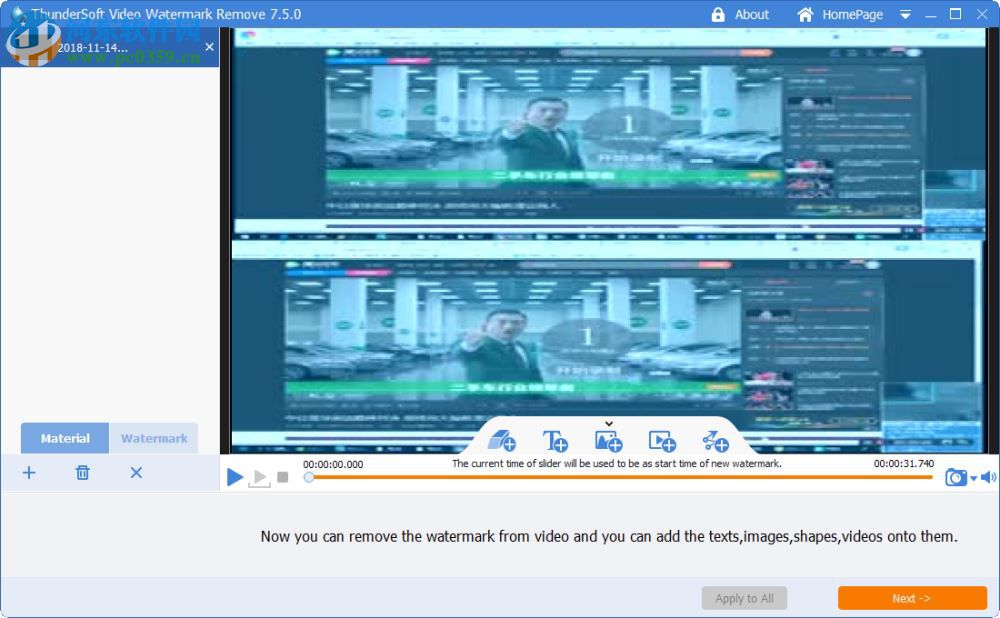Open the HomePage from the title bar
This screenshot has height=618, width=1000.
pyautogui.click(x=853, y=14)
